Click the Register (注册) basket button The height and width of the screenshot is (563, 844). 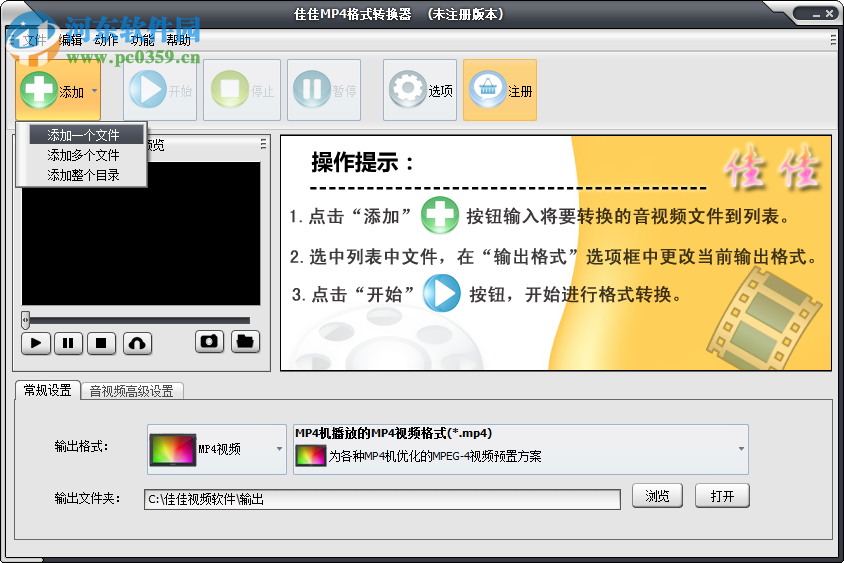click(x=500, y=90)
